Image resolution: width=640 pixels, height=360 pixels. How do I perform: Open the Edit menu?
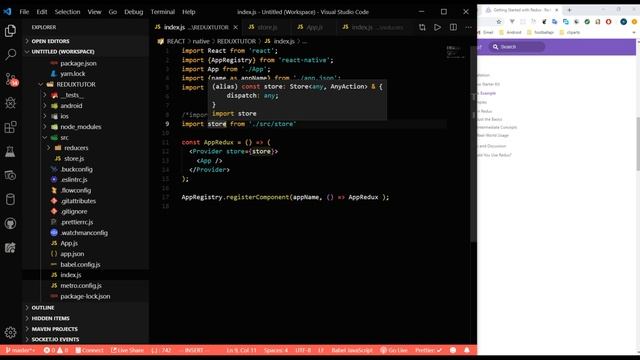(x=42, y=12)
